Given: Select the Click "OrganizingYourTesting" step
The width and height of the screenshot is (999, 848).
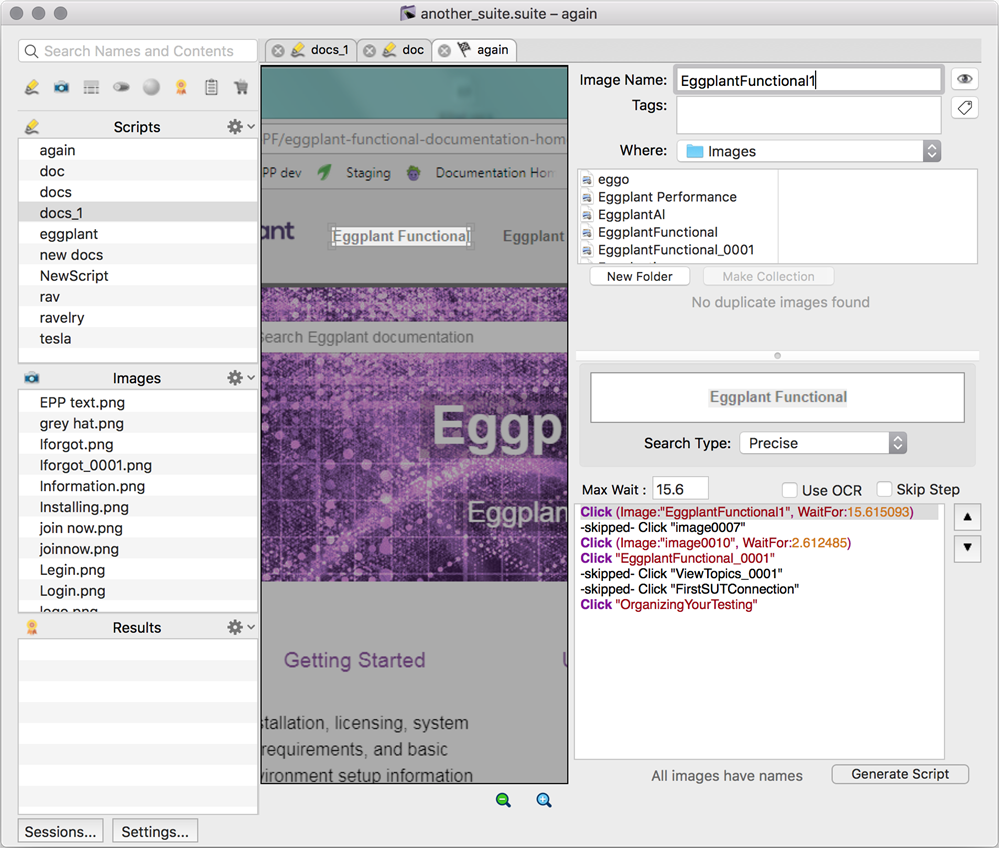Looking at the screenshot, I should (758, 604).
